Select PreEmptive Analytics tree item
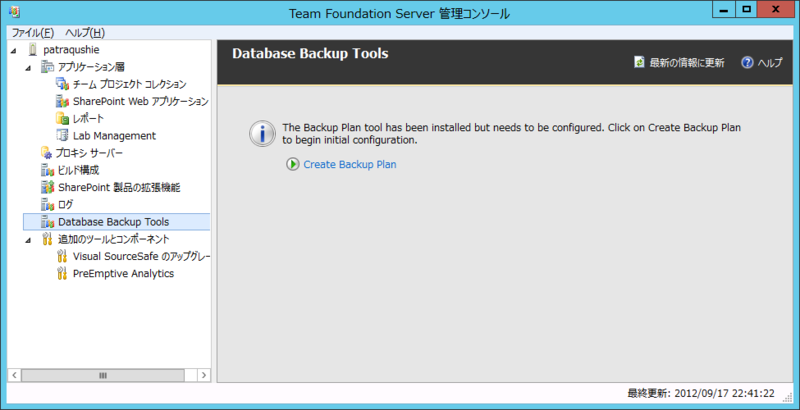 123,273
